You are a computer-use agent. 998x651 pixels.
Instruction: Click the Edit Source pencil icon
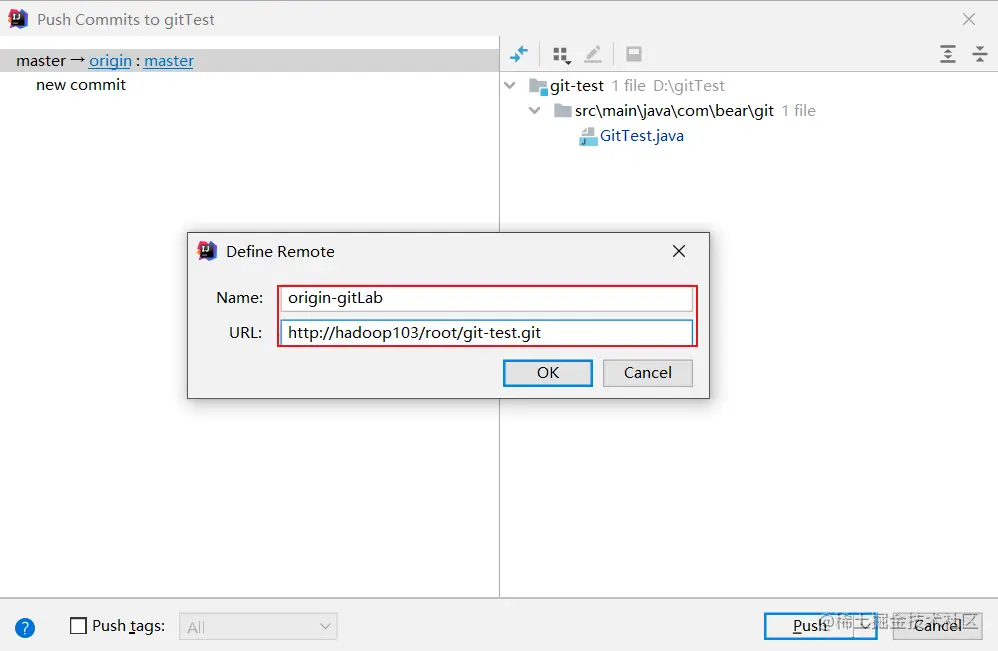pyautogui.click(x=593, y=55)
